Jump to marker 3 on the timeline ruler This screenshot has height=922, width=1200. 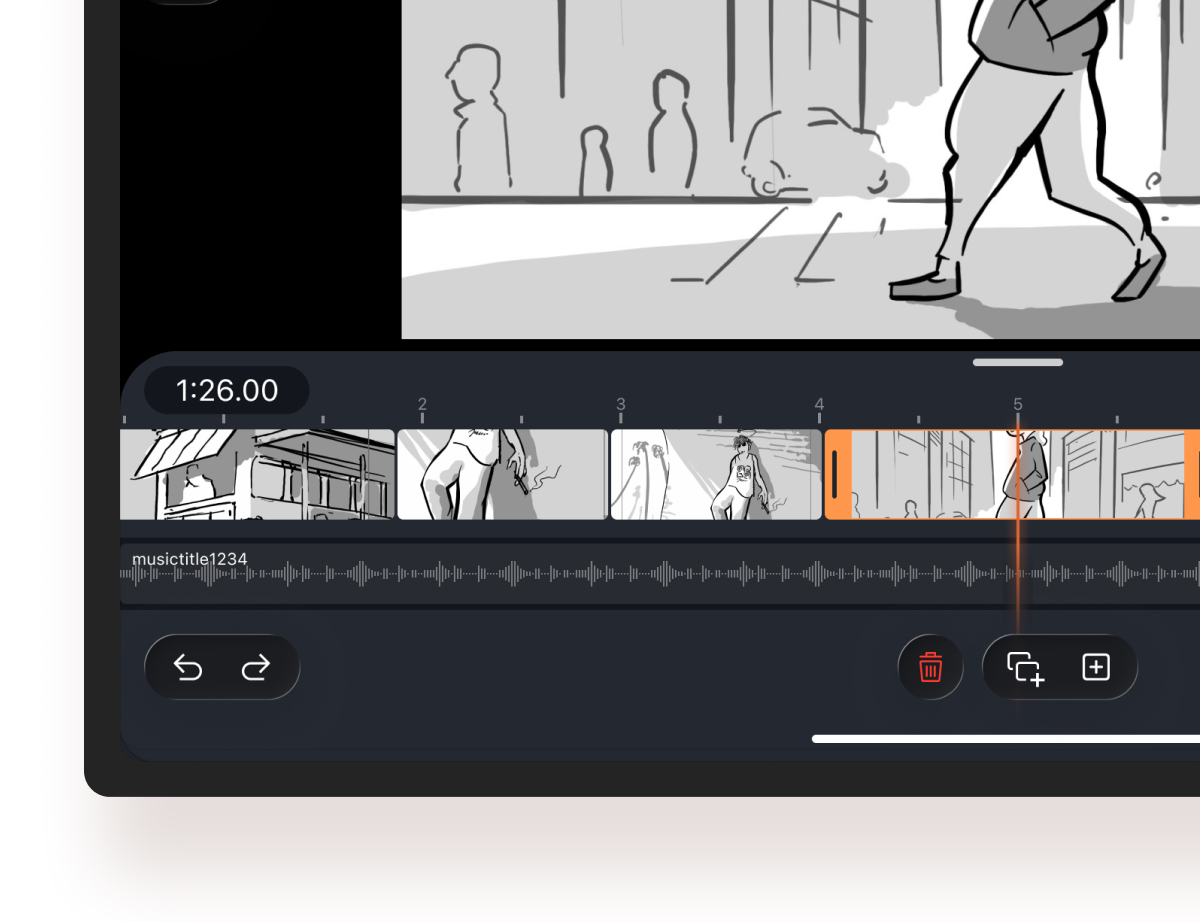620,405
